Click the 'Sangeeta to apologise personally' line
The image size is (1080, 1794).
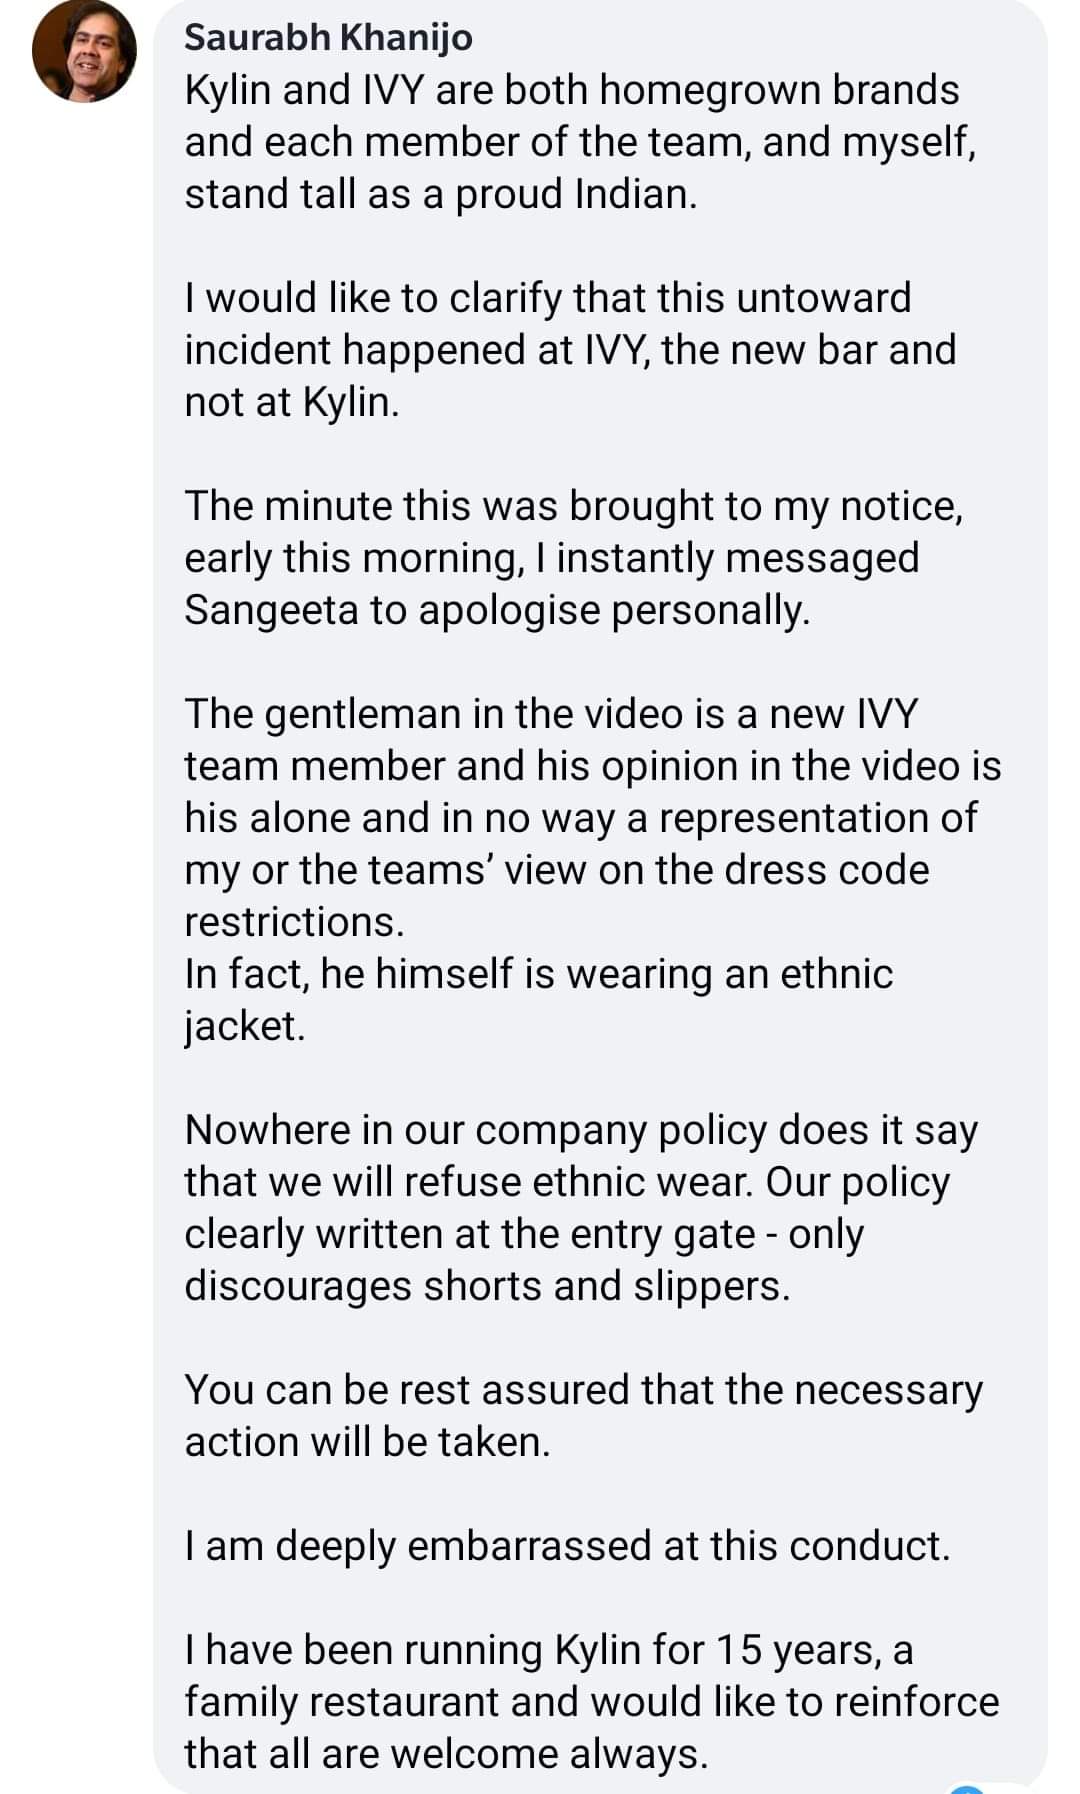tap(497, 610)
